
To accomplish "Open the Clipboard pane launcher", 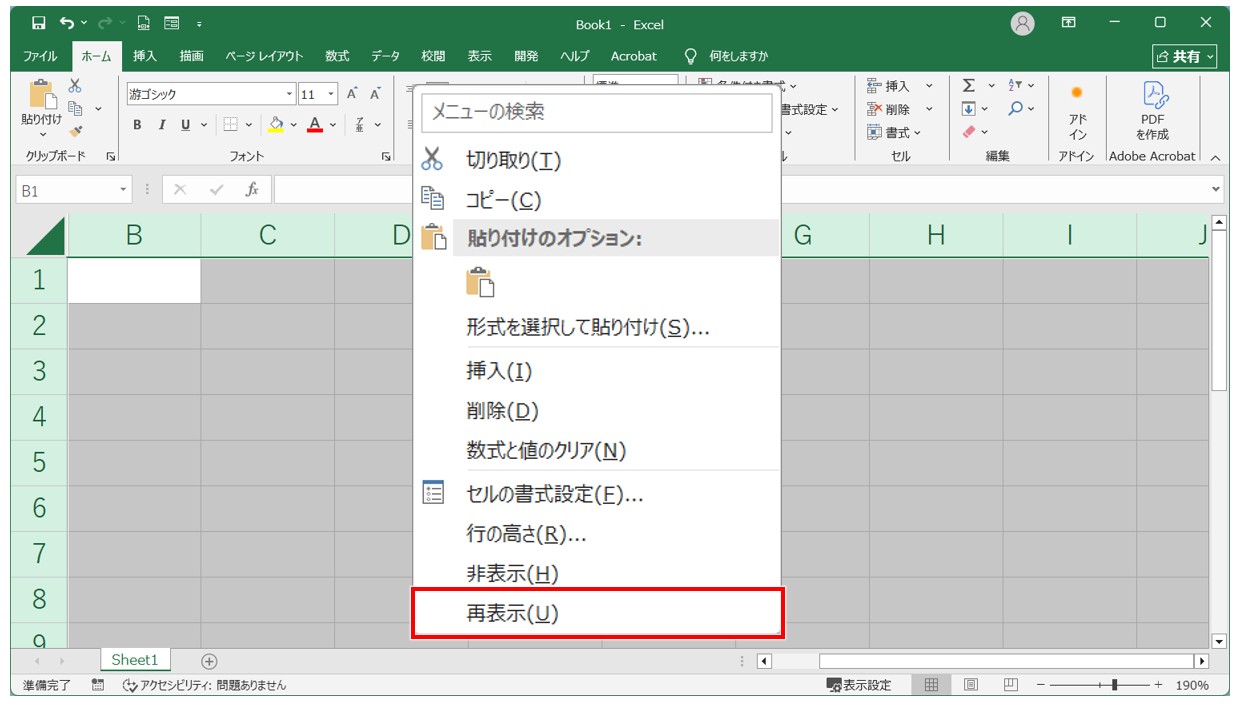I will [x=110, y=157].
